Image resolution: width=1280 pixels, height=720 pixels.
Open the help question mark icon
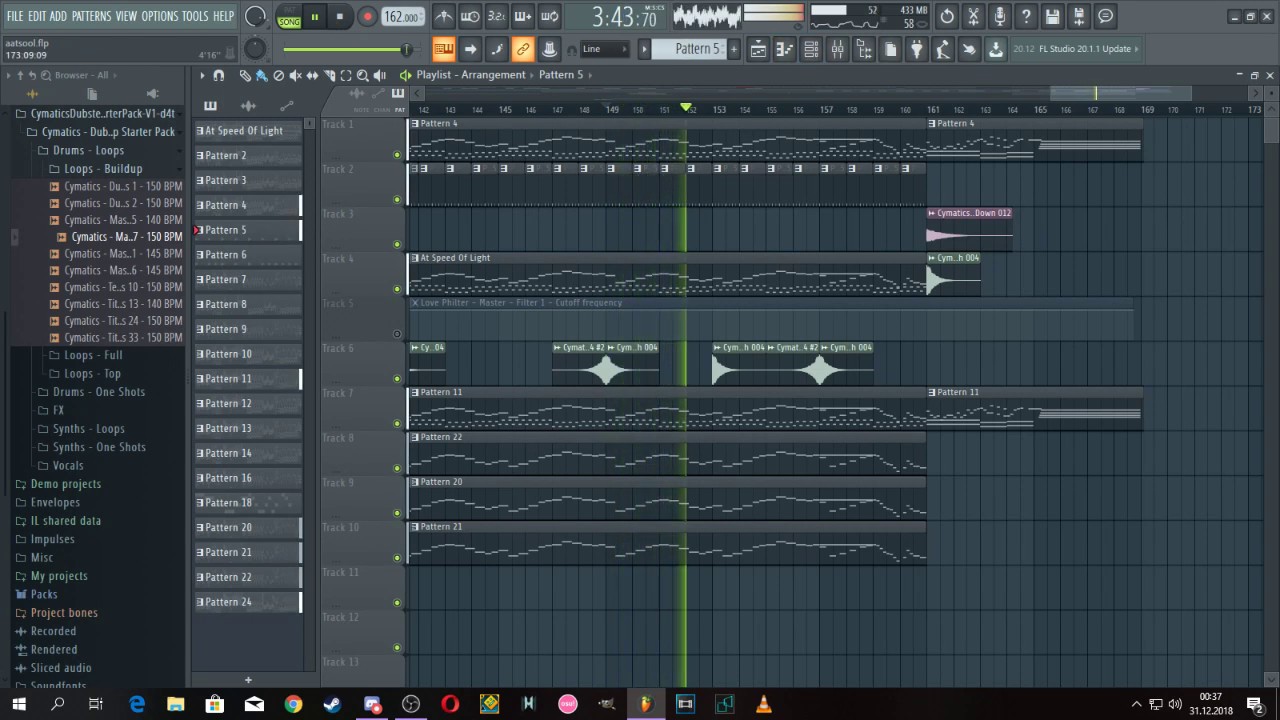(x=1026, y=16)
